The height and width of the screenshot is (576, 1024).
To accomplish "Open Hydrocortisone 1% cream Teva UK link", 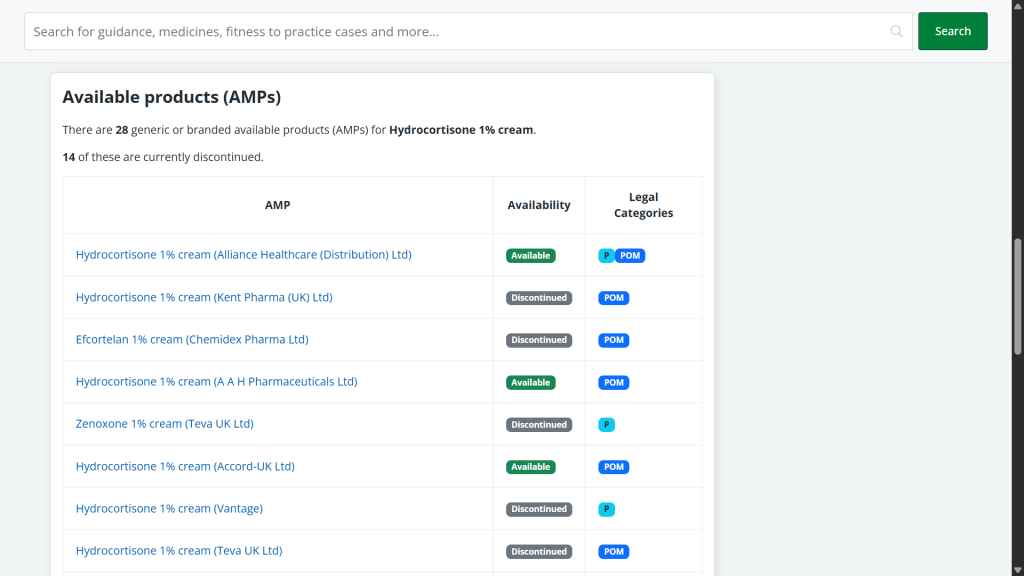I will pos(179,551).
